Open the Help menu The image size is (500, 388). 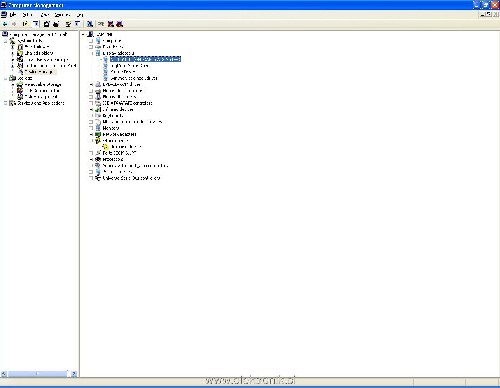[x=80, y=15]
